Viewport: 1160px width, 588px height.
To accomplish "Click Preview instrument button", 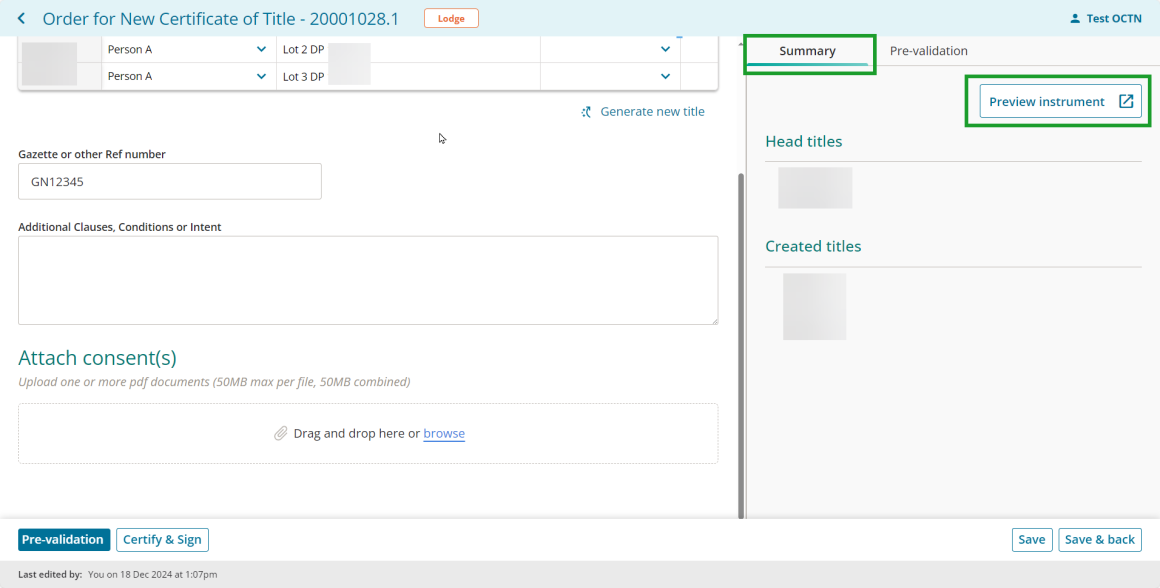I will pyautogui.click(x=1060, y=101).
